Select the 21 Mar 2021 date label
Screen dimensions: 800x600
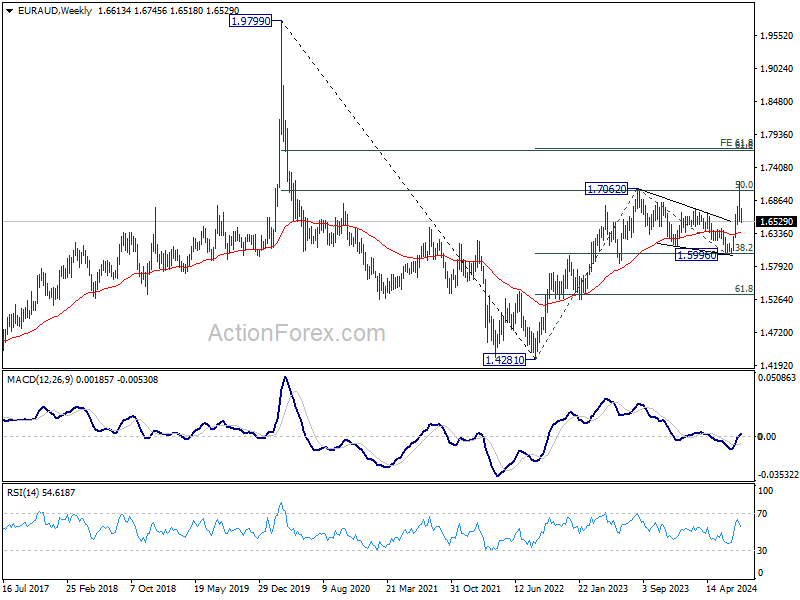click(412, 588)
